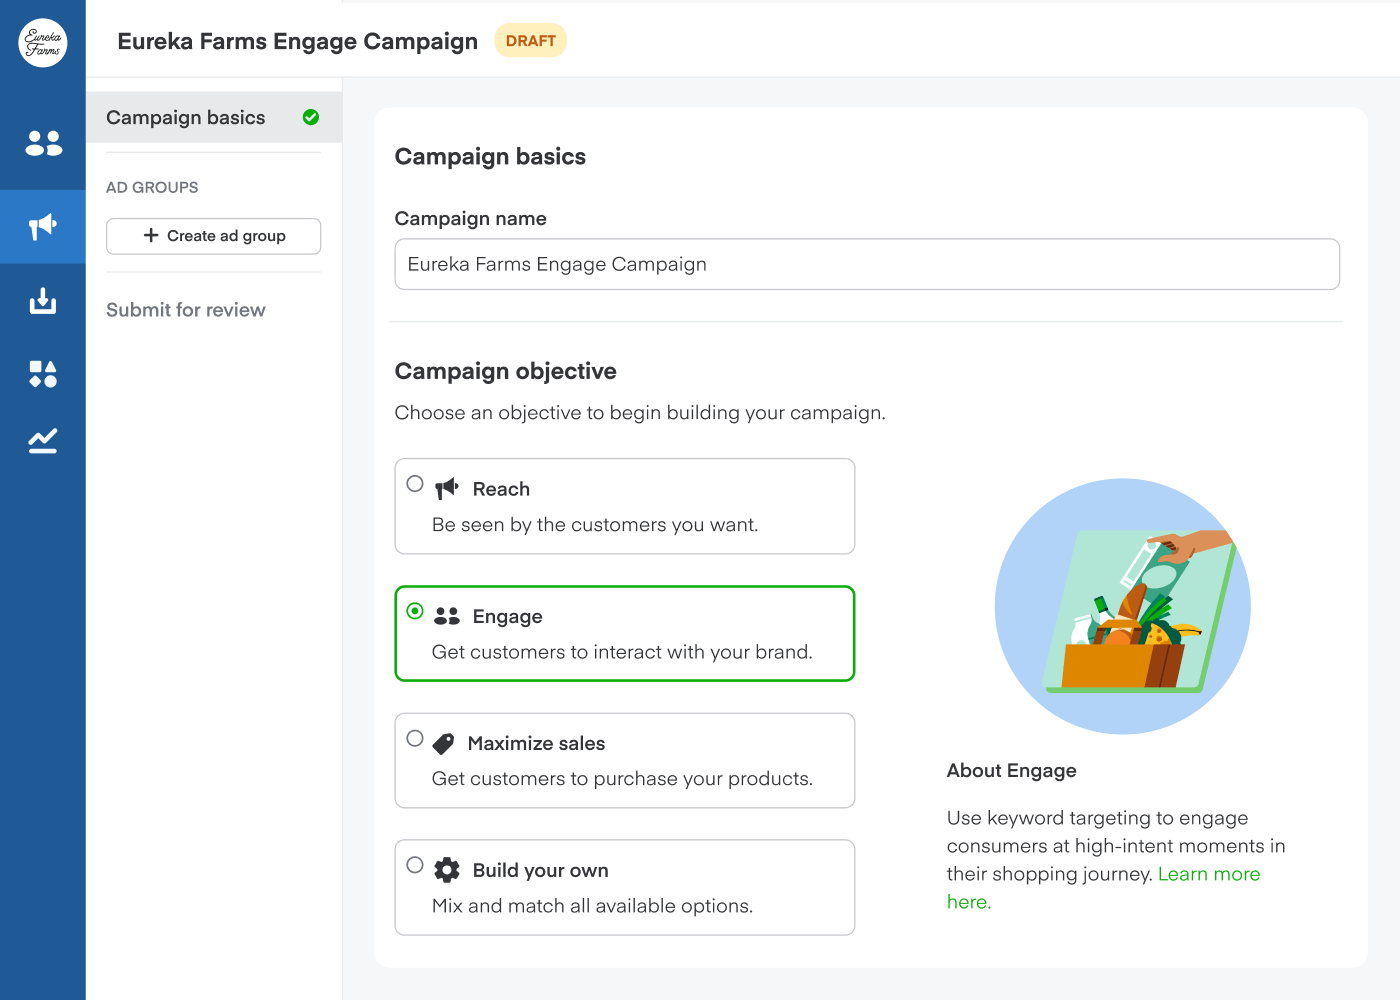Open the Audiences section from the sidebar
The height and width of the screenshot is (1000, 1400).
point(42,143)
